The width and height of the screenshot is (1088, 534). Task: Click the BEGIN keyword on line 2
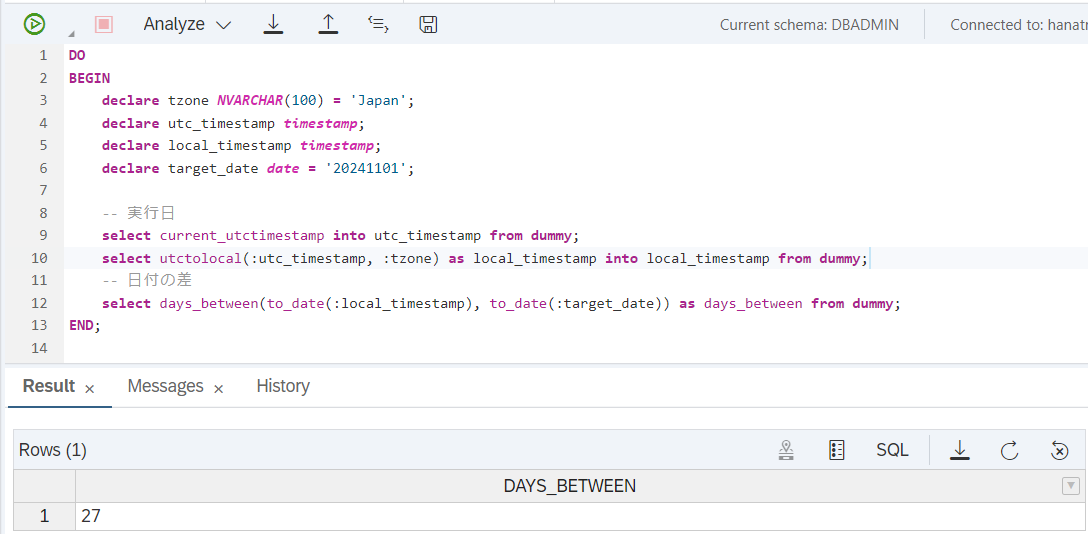[89, 78]
